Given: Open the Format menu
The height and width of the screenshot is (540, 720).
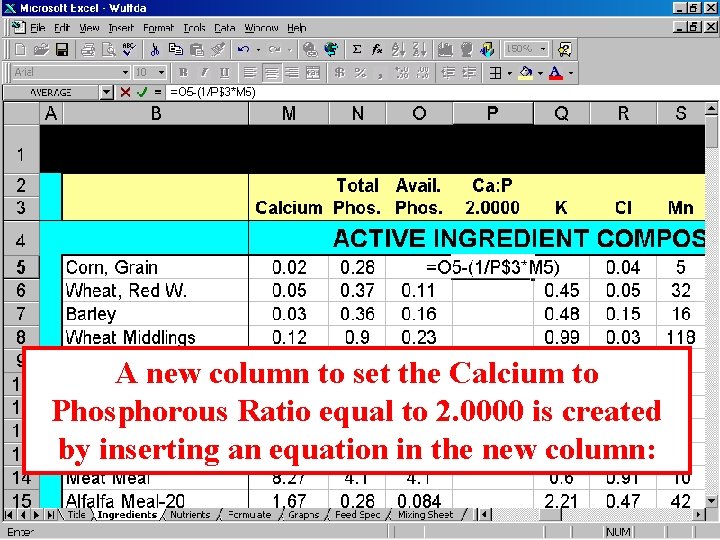Looking at the screenshot, I should (x=158, y=28).
